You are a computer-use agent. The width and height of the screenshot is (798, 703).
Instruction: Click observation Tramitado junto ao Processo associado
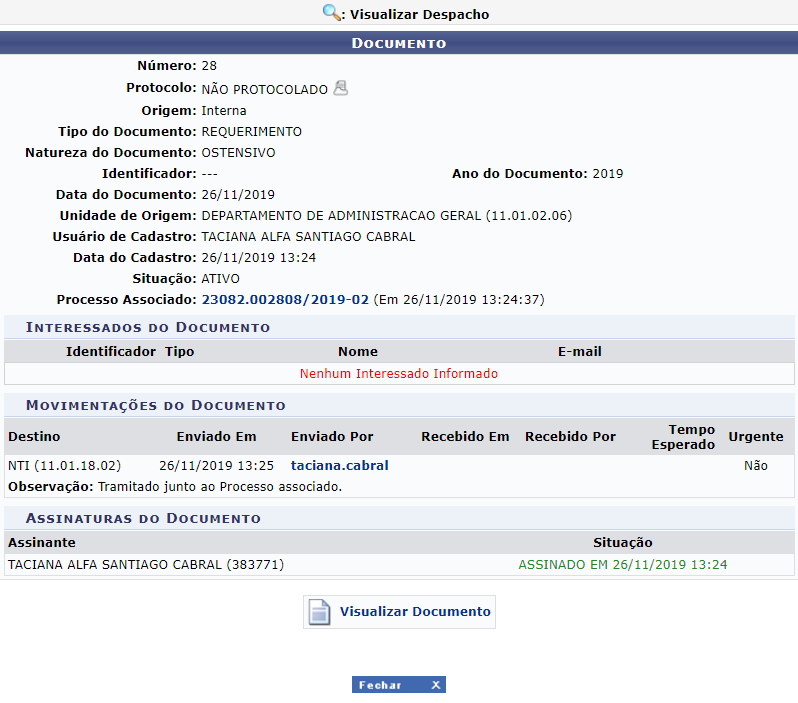tap(220, 487)
